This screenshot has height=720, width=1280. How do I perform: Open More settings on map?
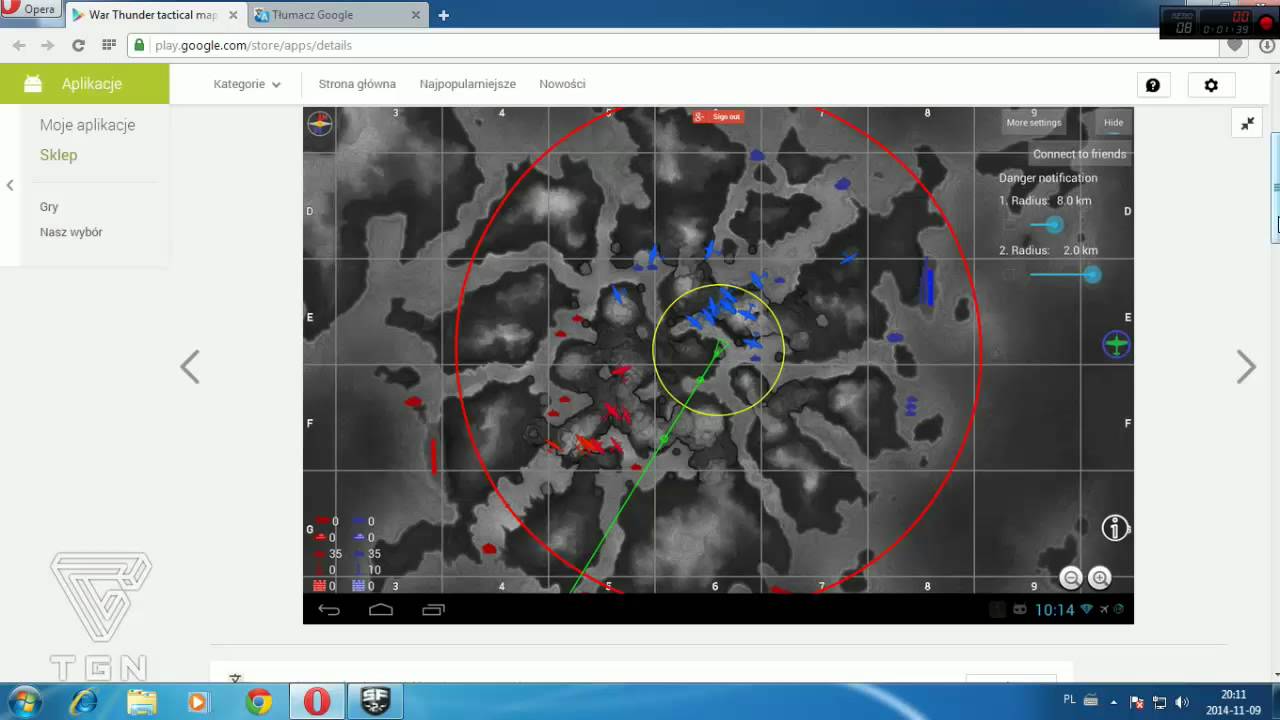click(x=1034, y=122)
